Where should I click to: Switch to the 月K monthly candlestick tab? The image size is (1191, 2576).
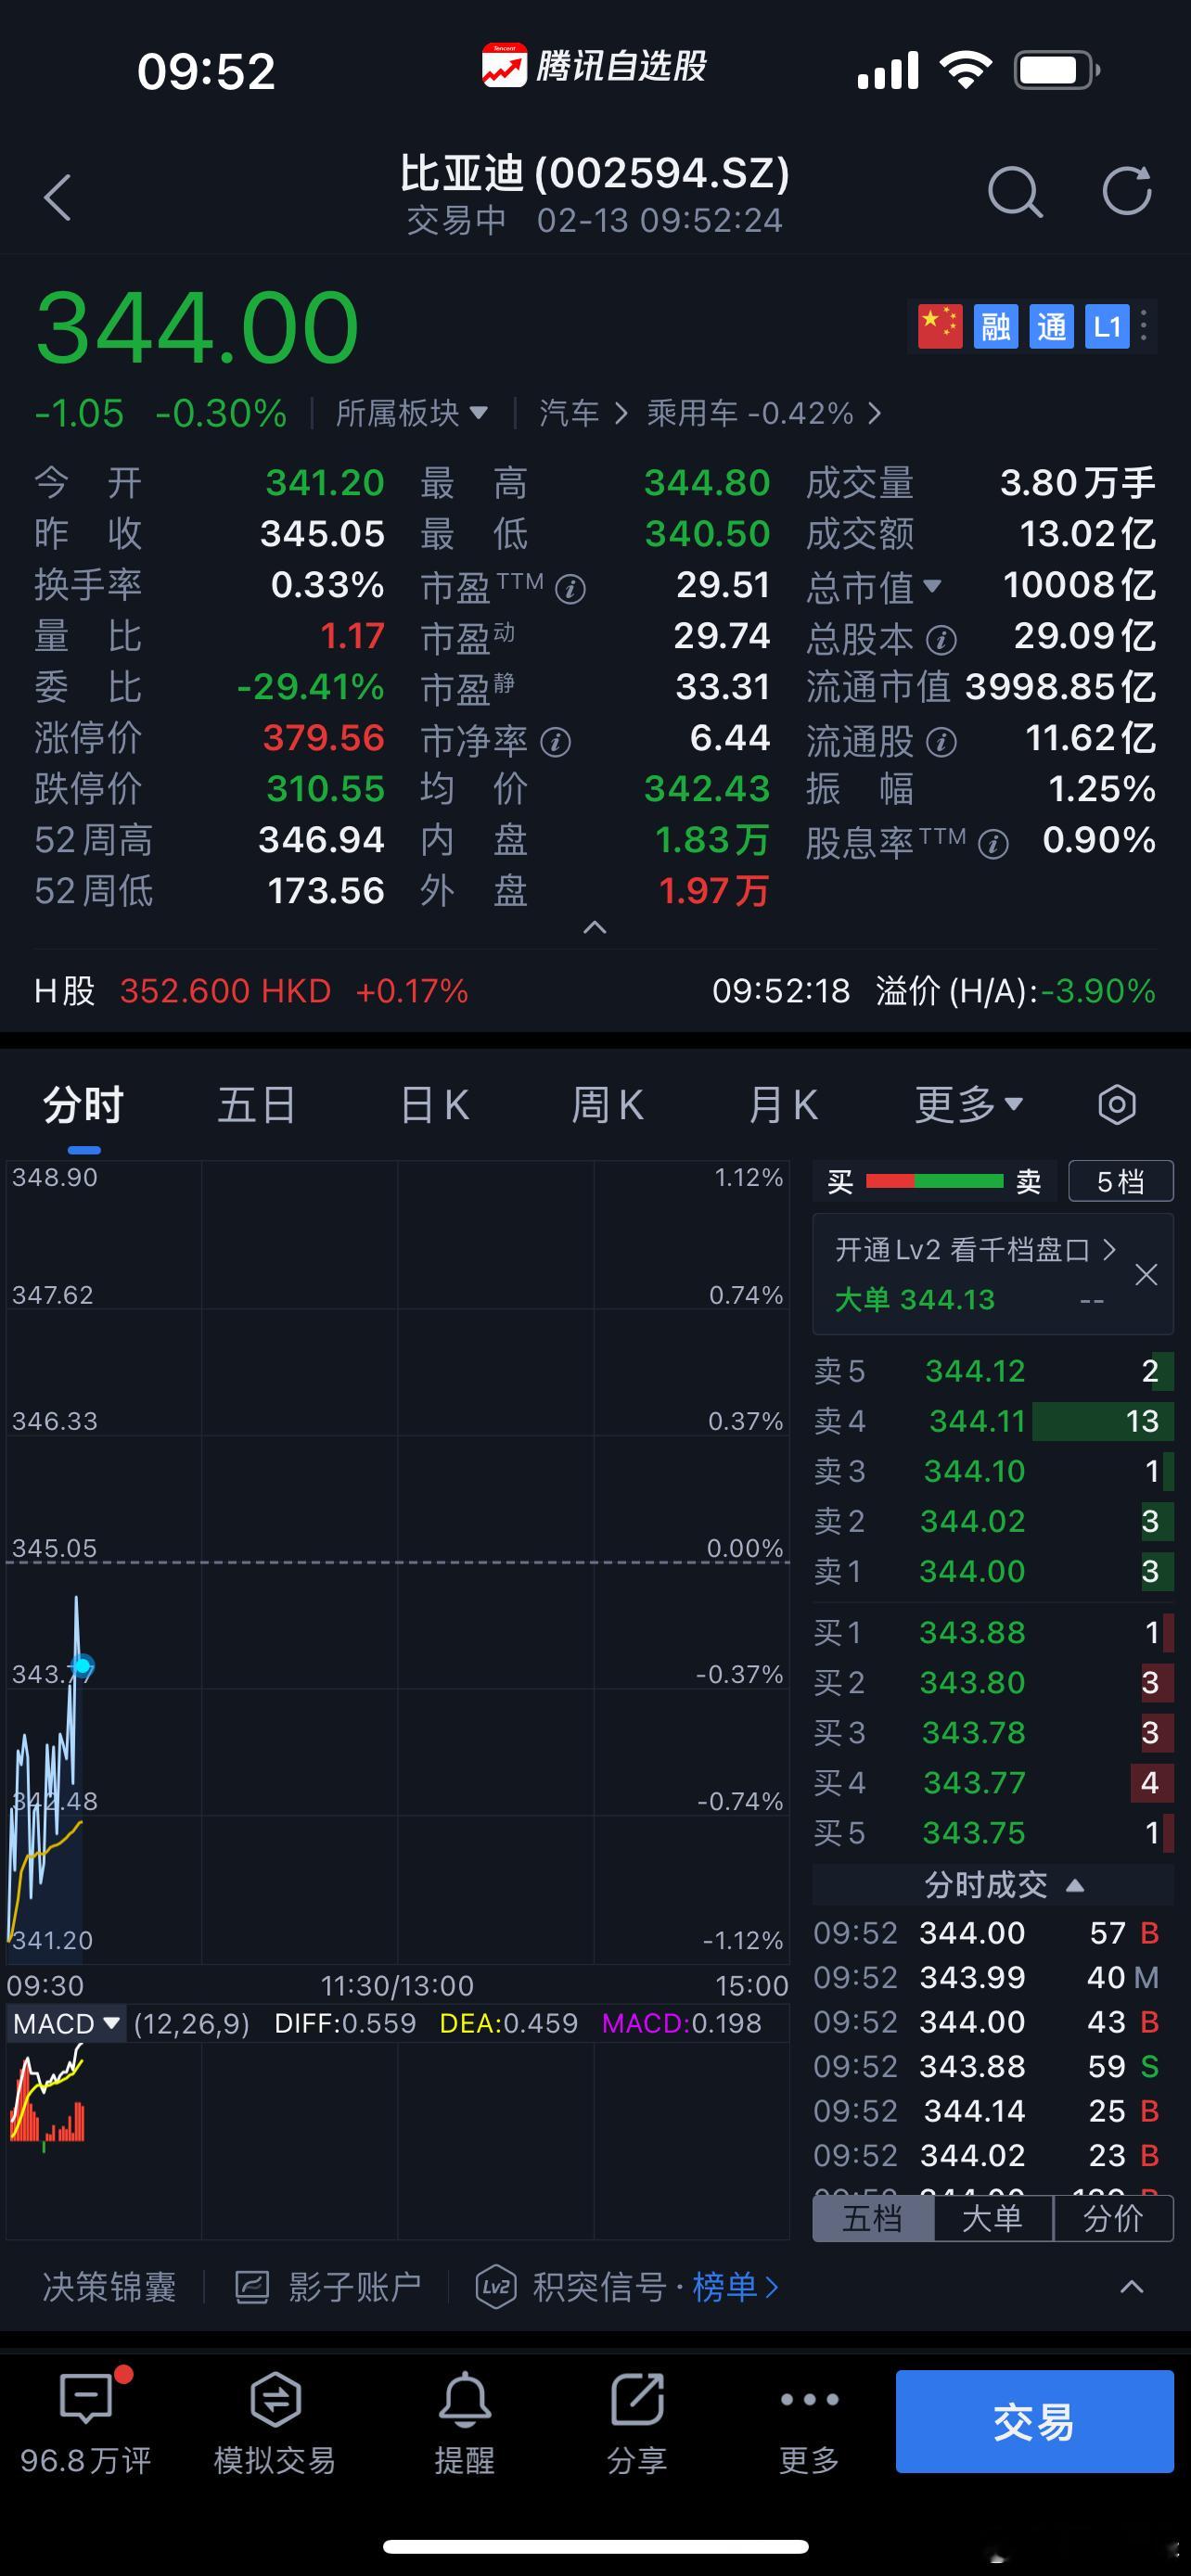[783, 1105]
